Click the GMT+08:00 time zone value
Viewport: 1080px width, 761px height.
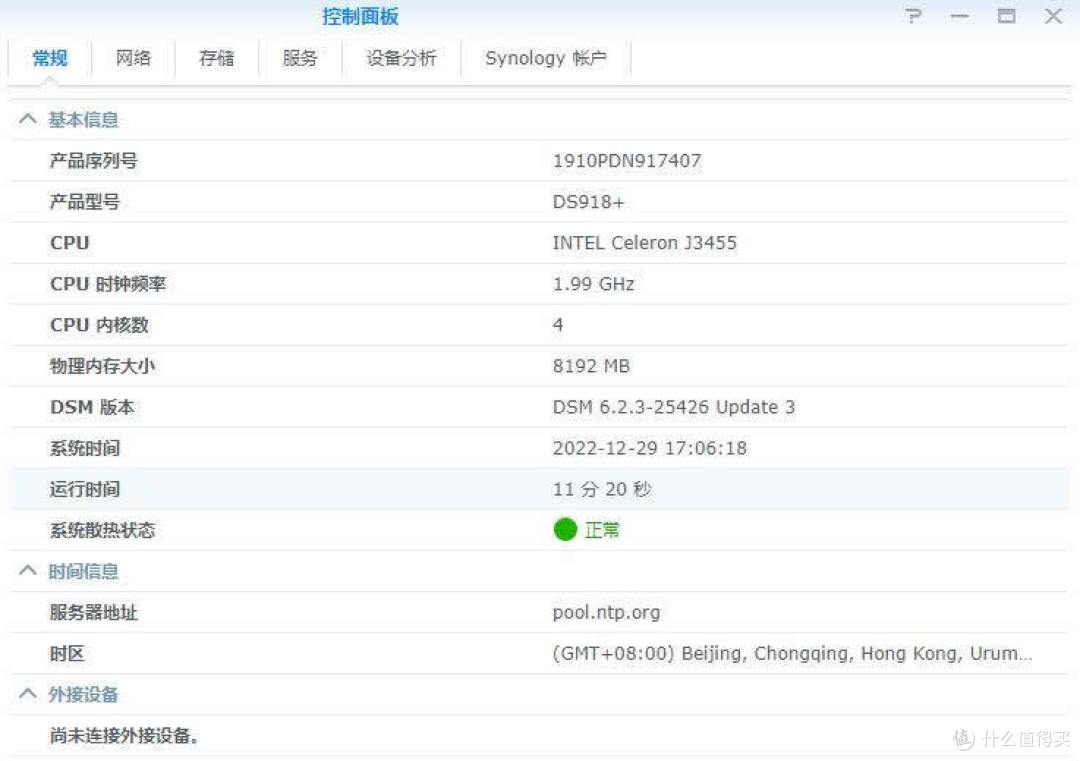(792, 654)
